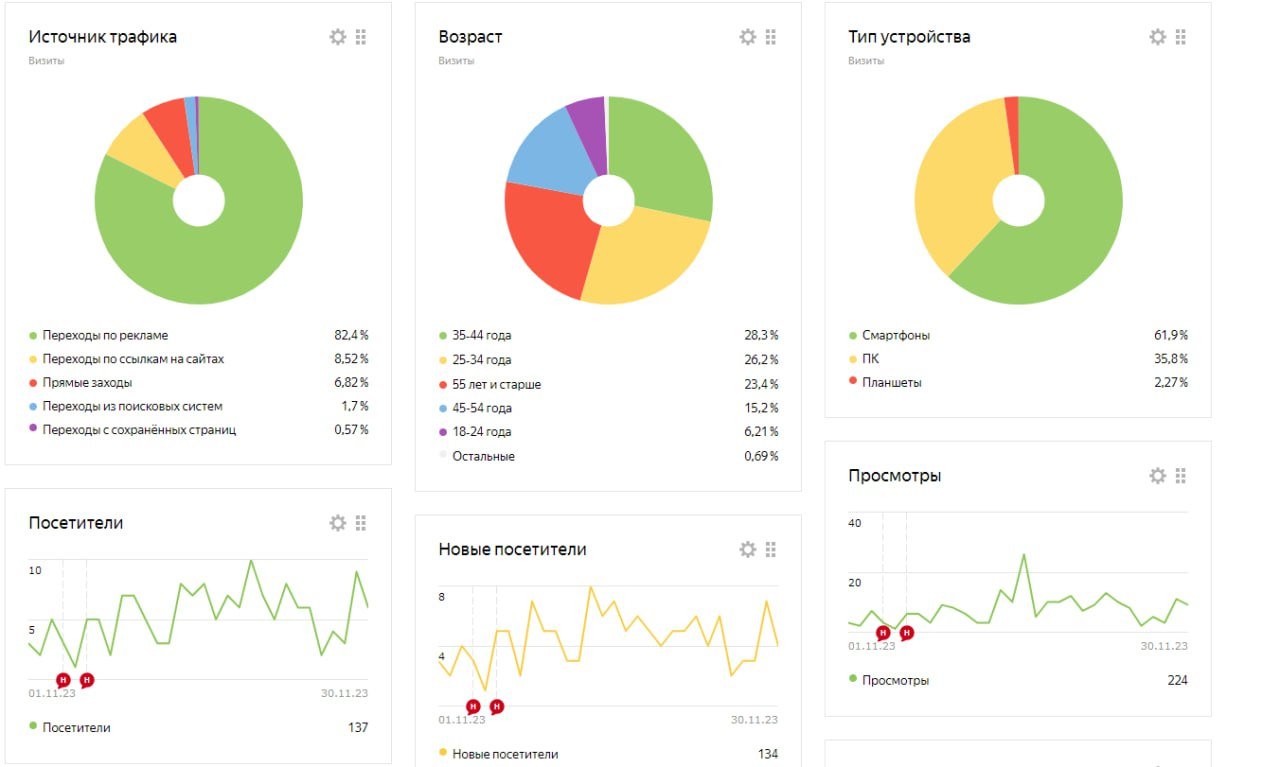This screenshot has width=1280, height=767.
Task: Open settings gear of Посетители widget
Action: click(x=338, y=523)
